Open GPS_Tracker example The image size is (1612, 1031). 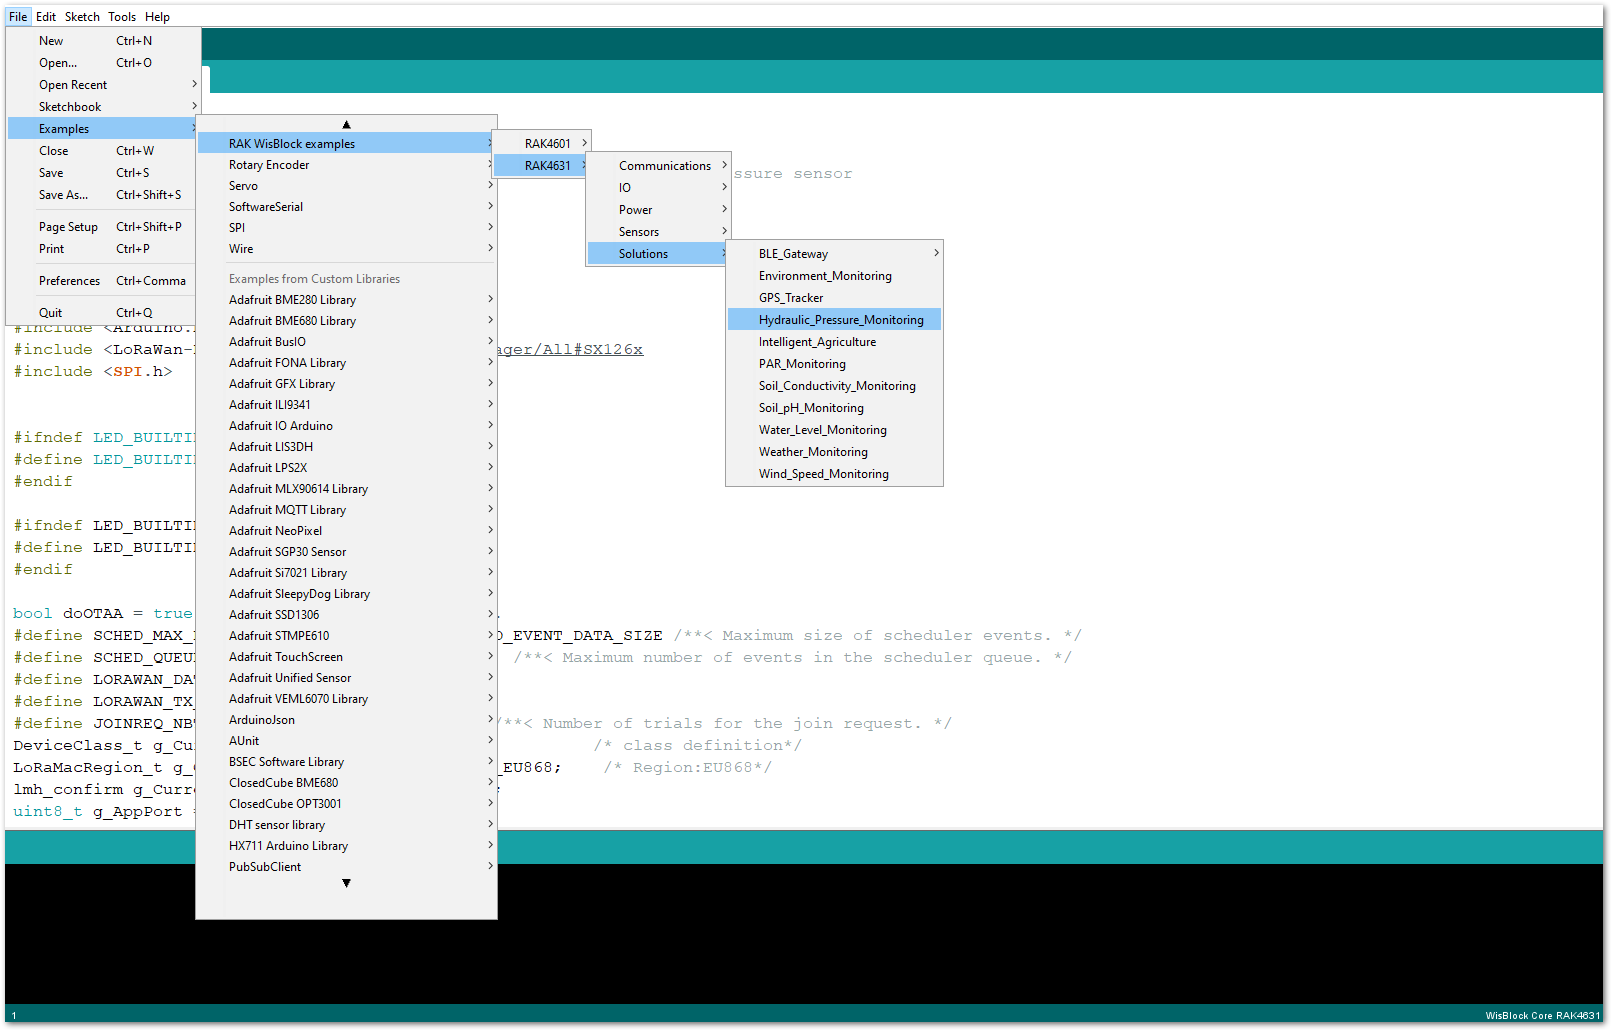coord(835,298)
